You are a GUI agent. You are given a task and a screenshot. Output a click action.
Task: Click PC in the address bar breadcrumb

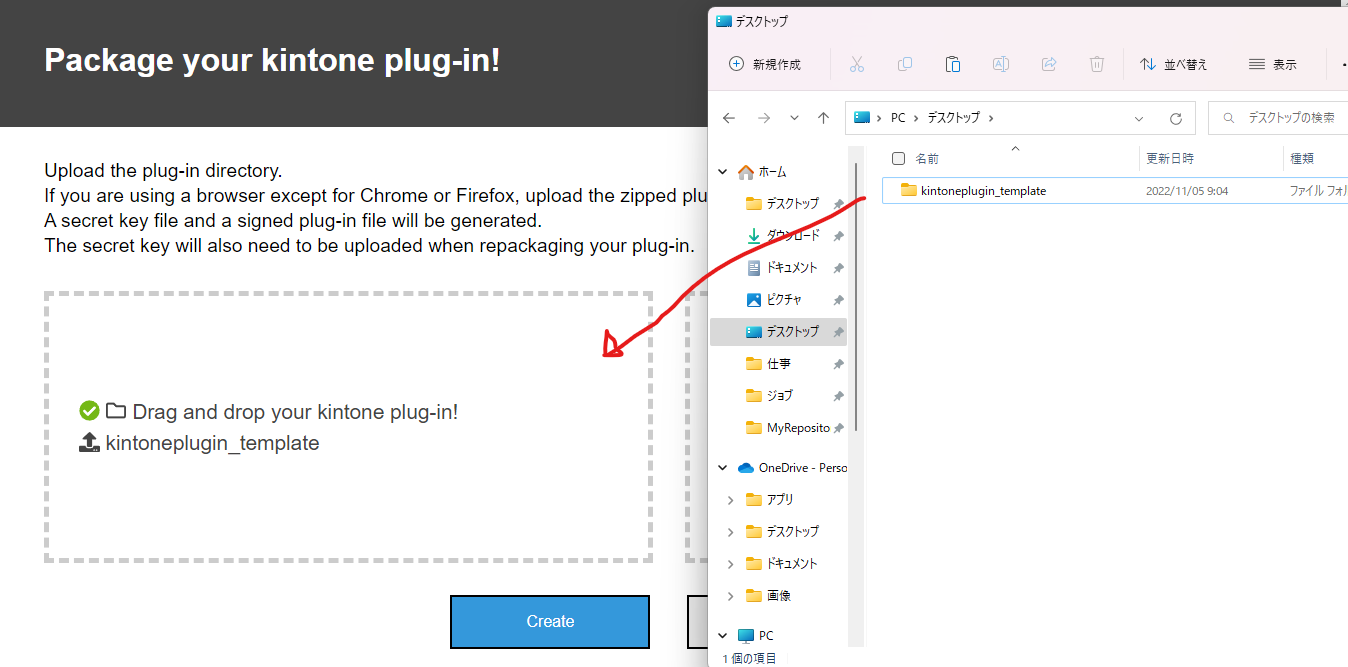coord(898,118)
